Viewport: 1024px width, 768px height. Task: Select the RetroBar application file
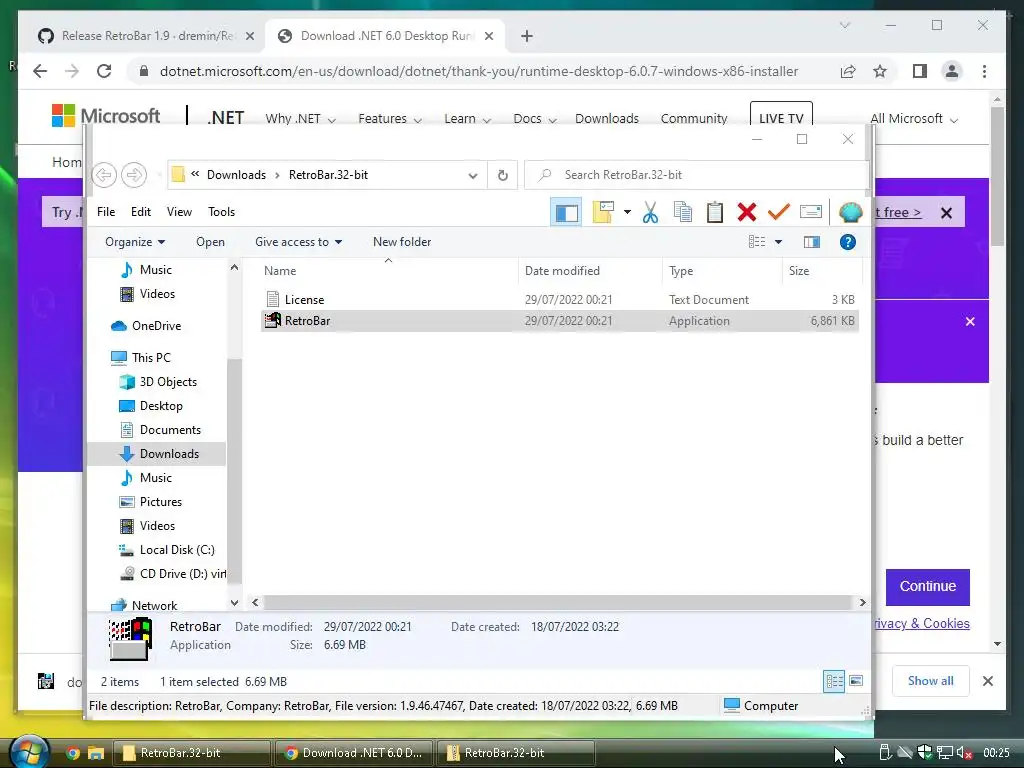click(x=560, y=321)
